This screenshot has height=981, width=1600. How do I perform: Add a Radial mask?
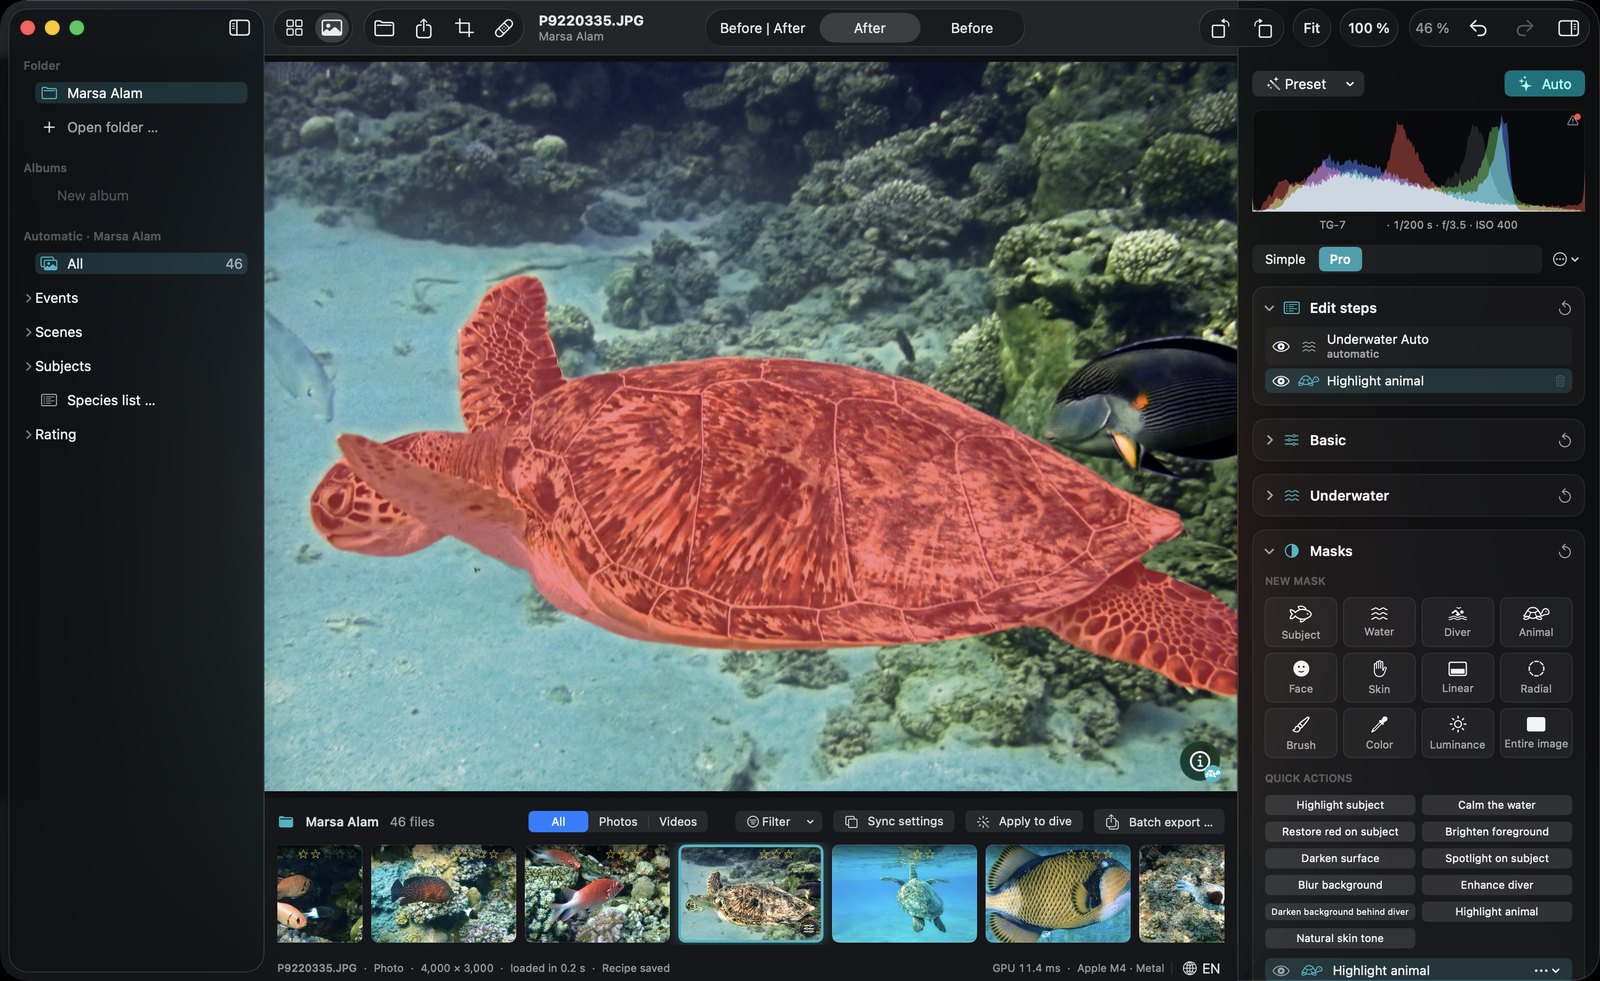coord(1536,677)
